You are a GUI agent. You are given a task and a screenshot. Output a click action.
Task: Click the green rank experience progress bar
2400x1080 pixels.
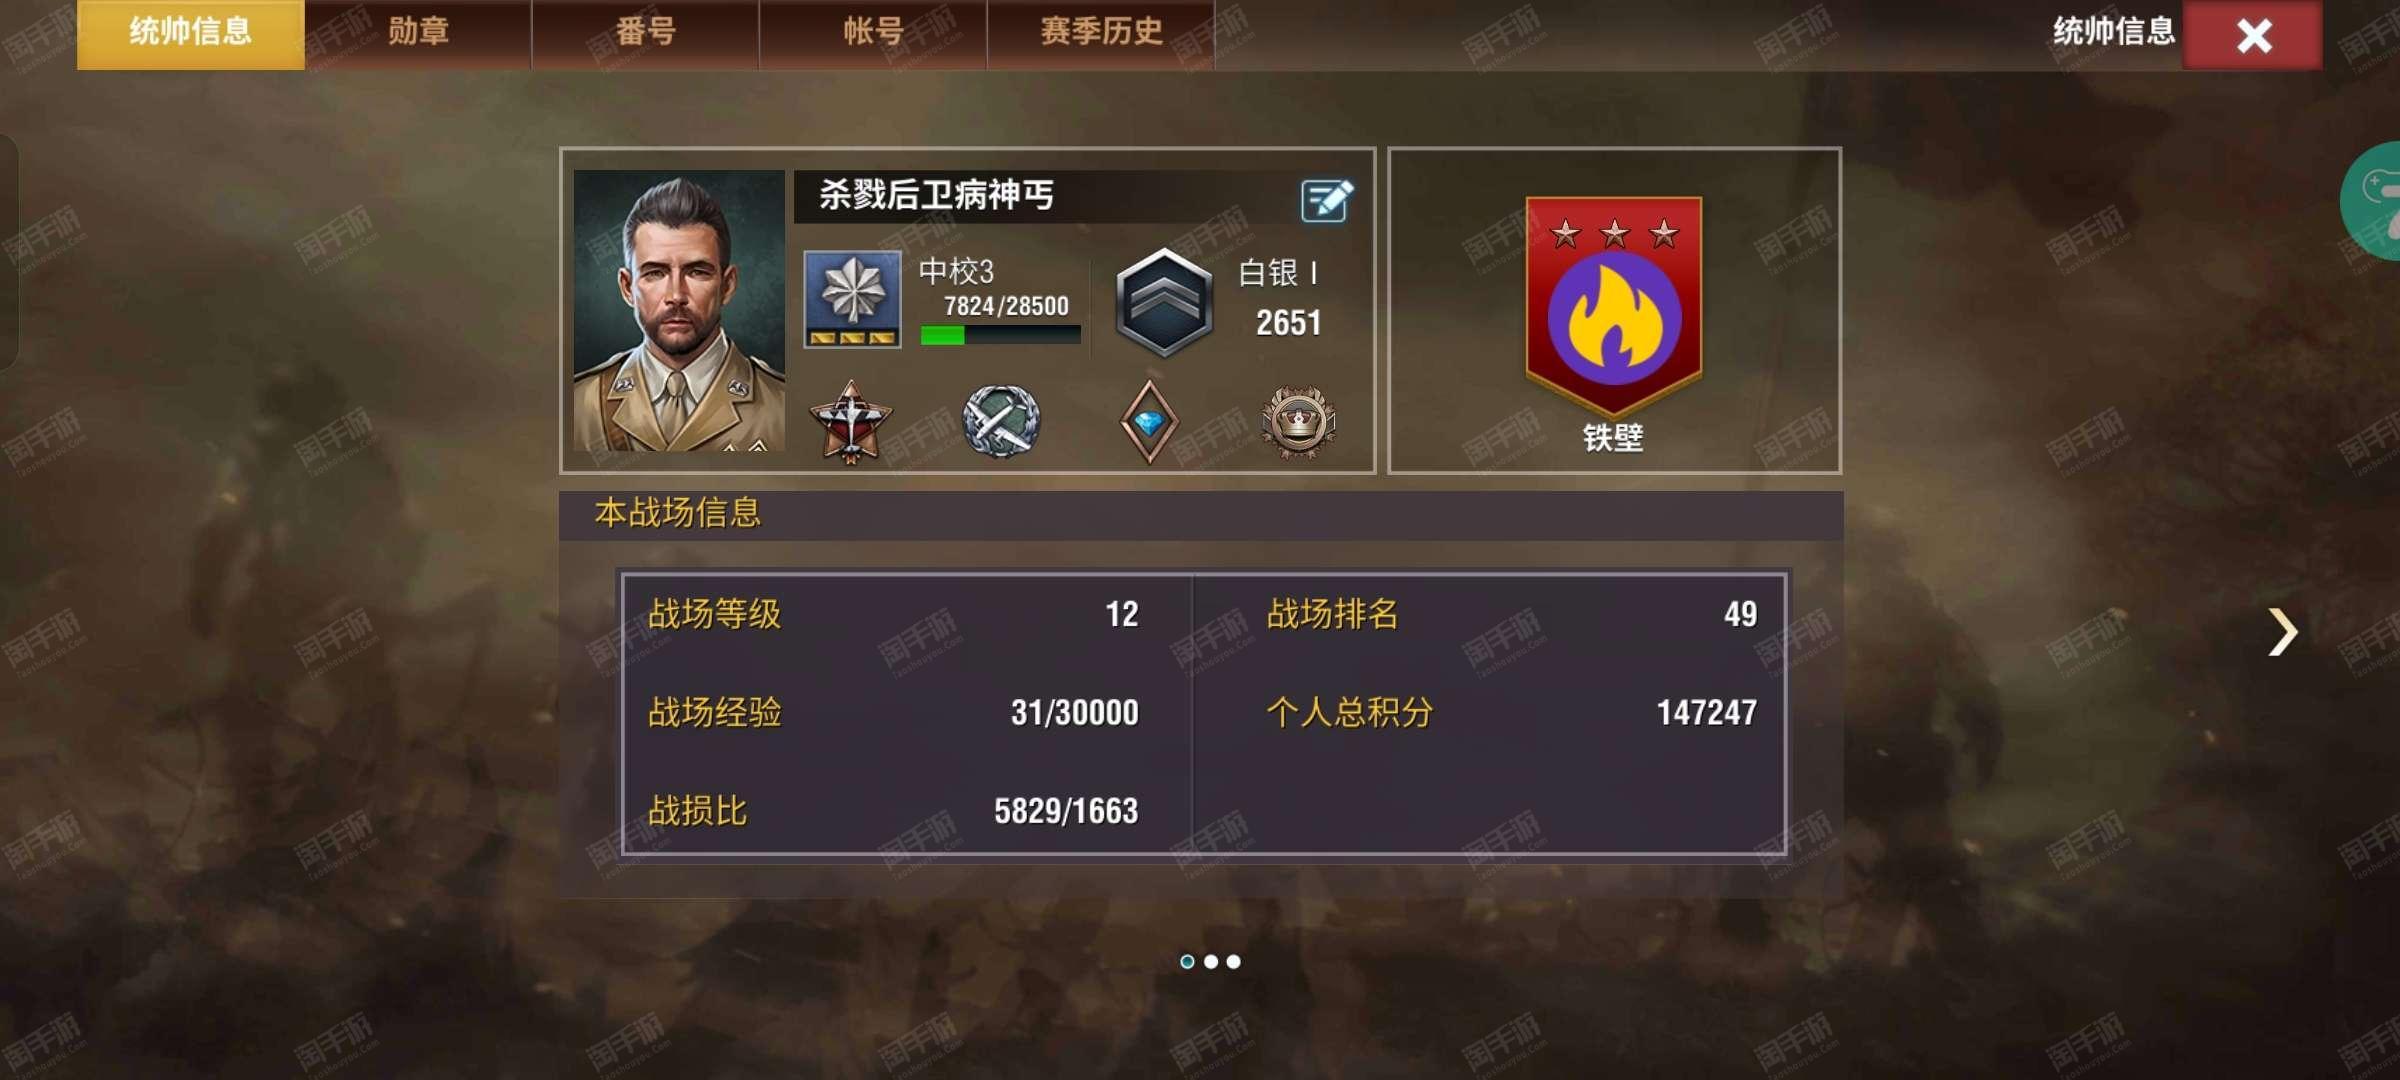point(1000,335)
